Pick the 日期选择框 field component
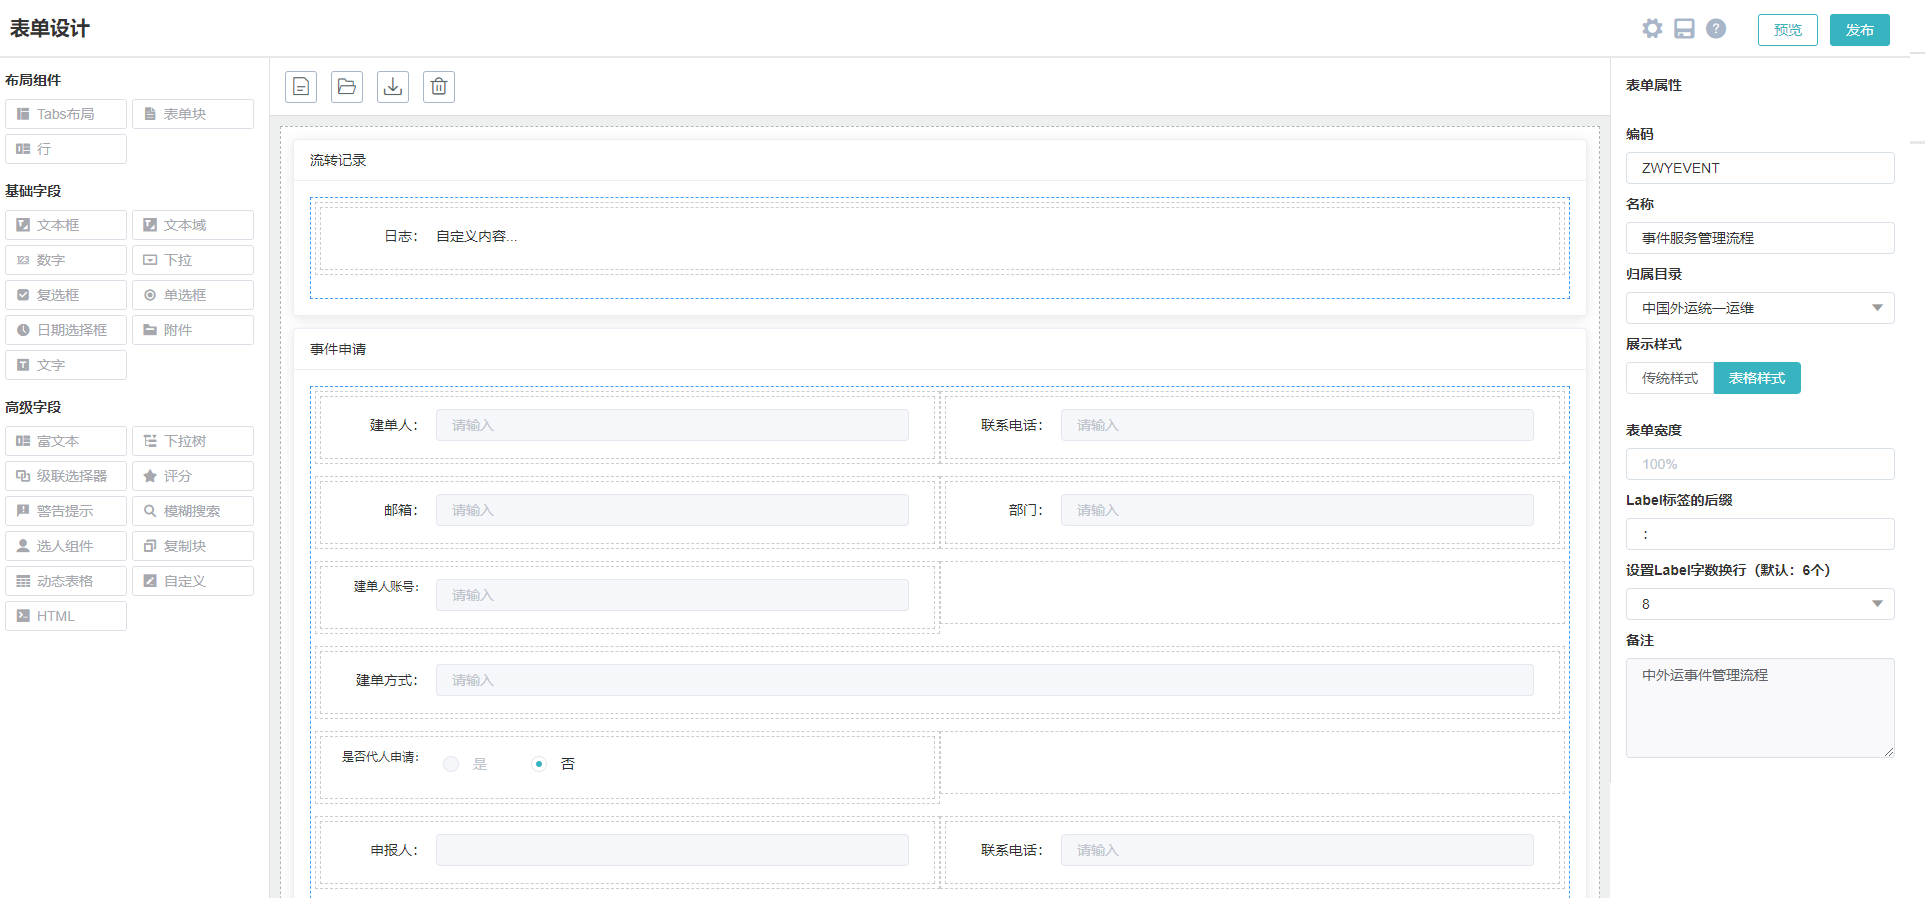The width and height of the screenshot is (1925, 898). click(66, 330)
